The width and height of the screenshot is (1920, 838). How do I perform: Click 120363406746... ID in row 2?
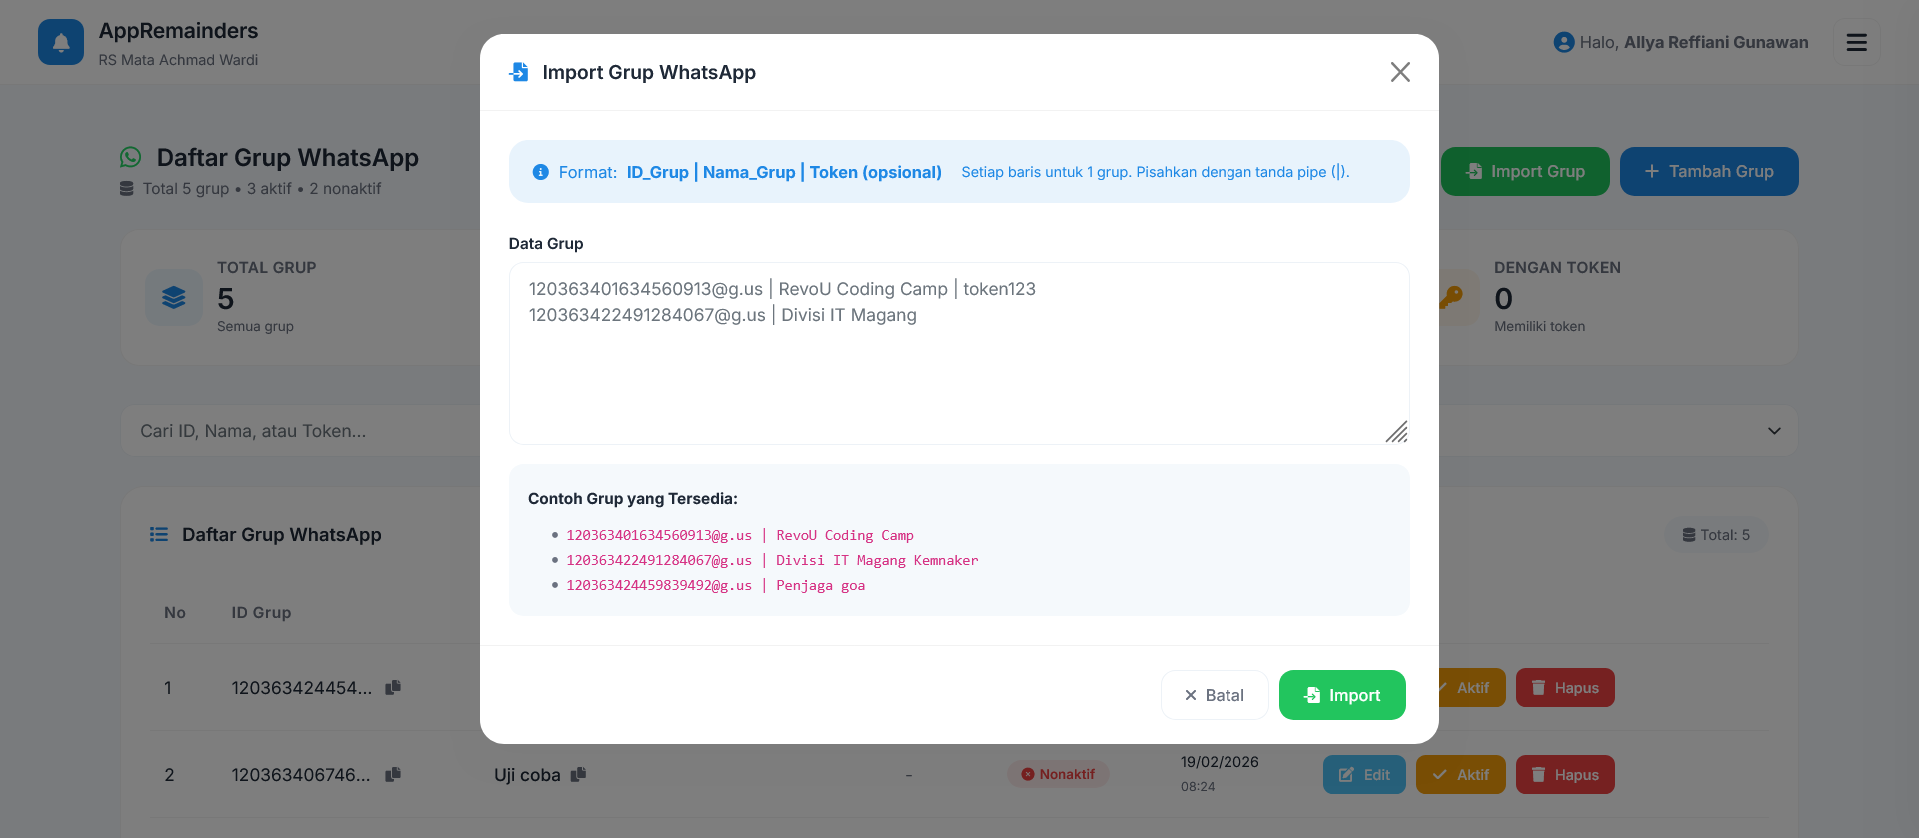point(301,775)
